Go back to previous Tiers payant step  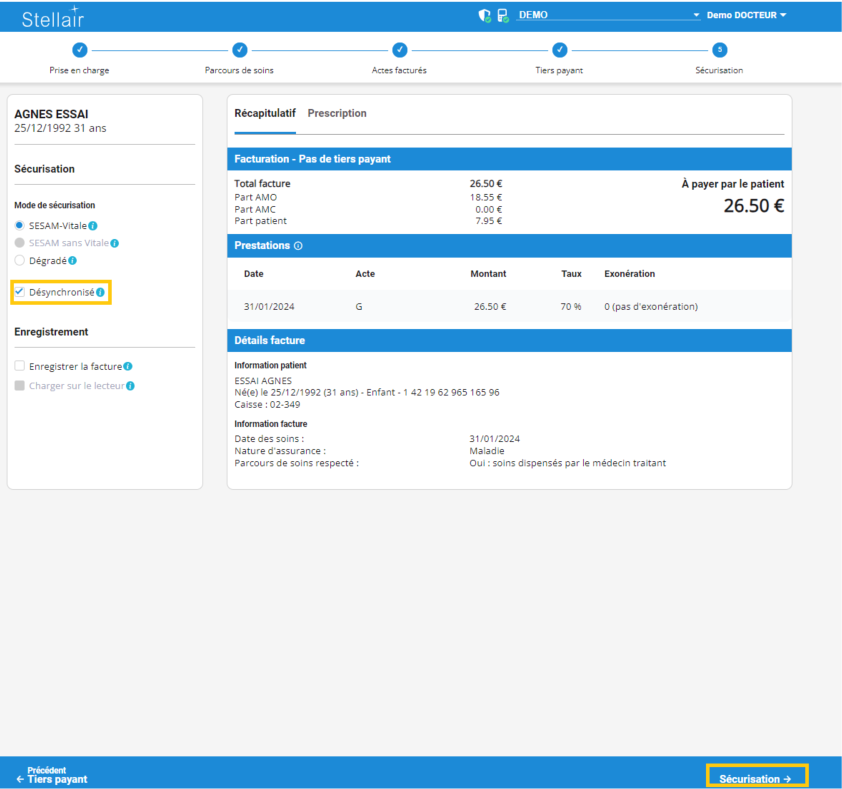click(52, 775)
